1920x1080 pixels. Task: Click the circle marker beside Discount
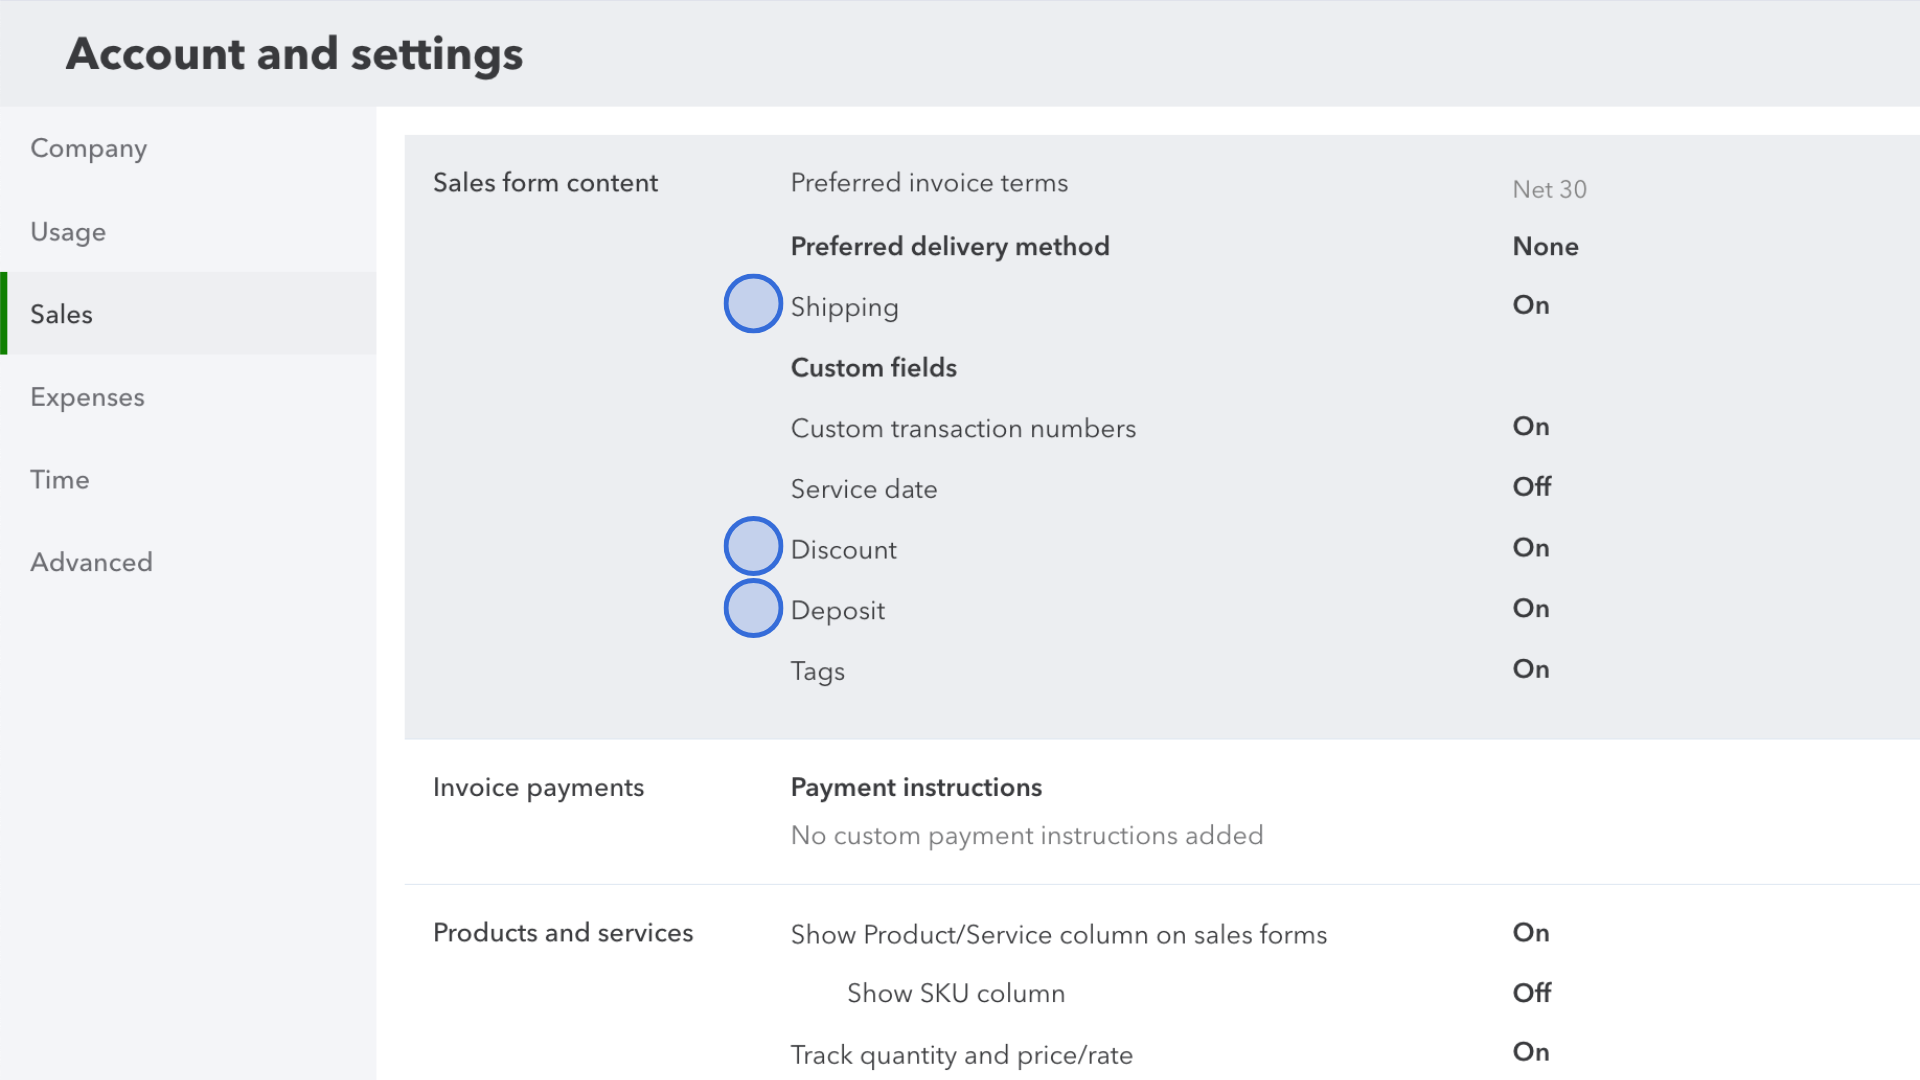[753, 546]
